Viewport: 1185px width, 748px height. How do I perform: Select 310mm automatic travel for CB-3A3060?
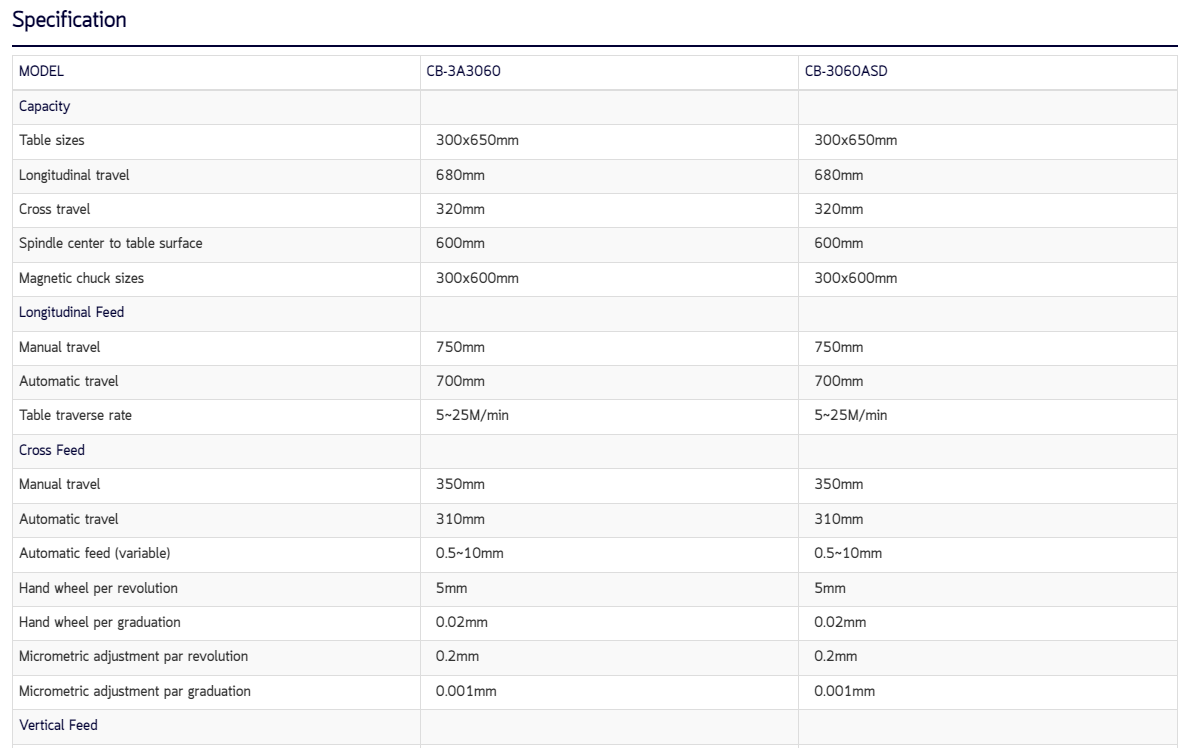[x=460, y=519]
